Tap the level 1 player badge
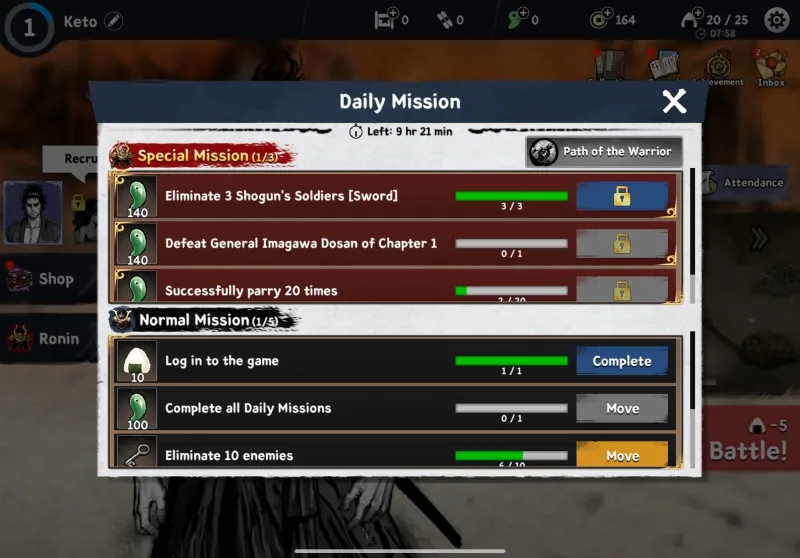The width and height of the screenshot is (800, 558). point(29,27)
